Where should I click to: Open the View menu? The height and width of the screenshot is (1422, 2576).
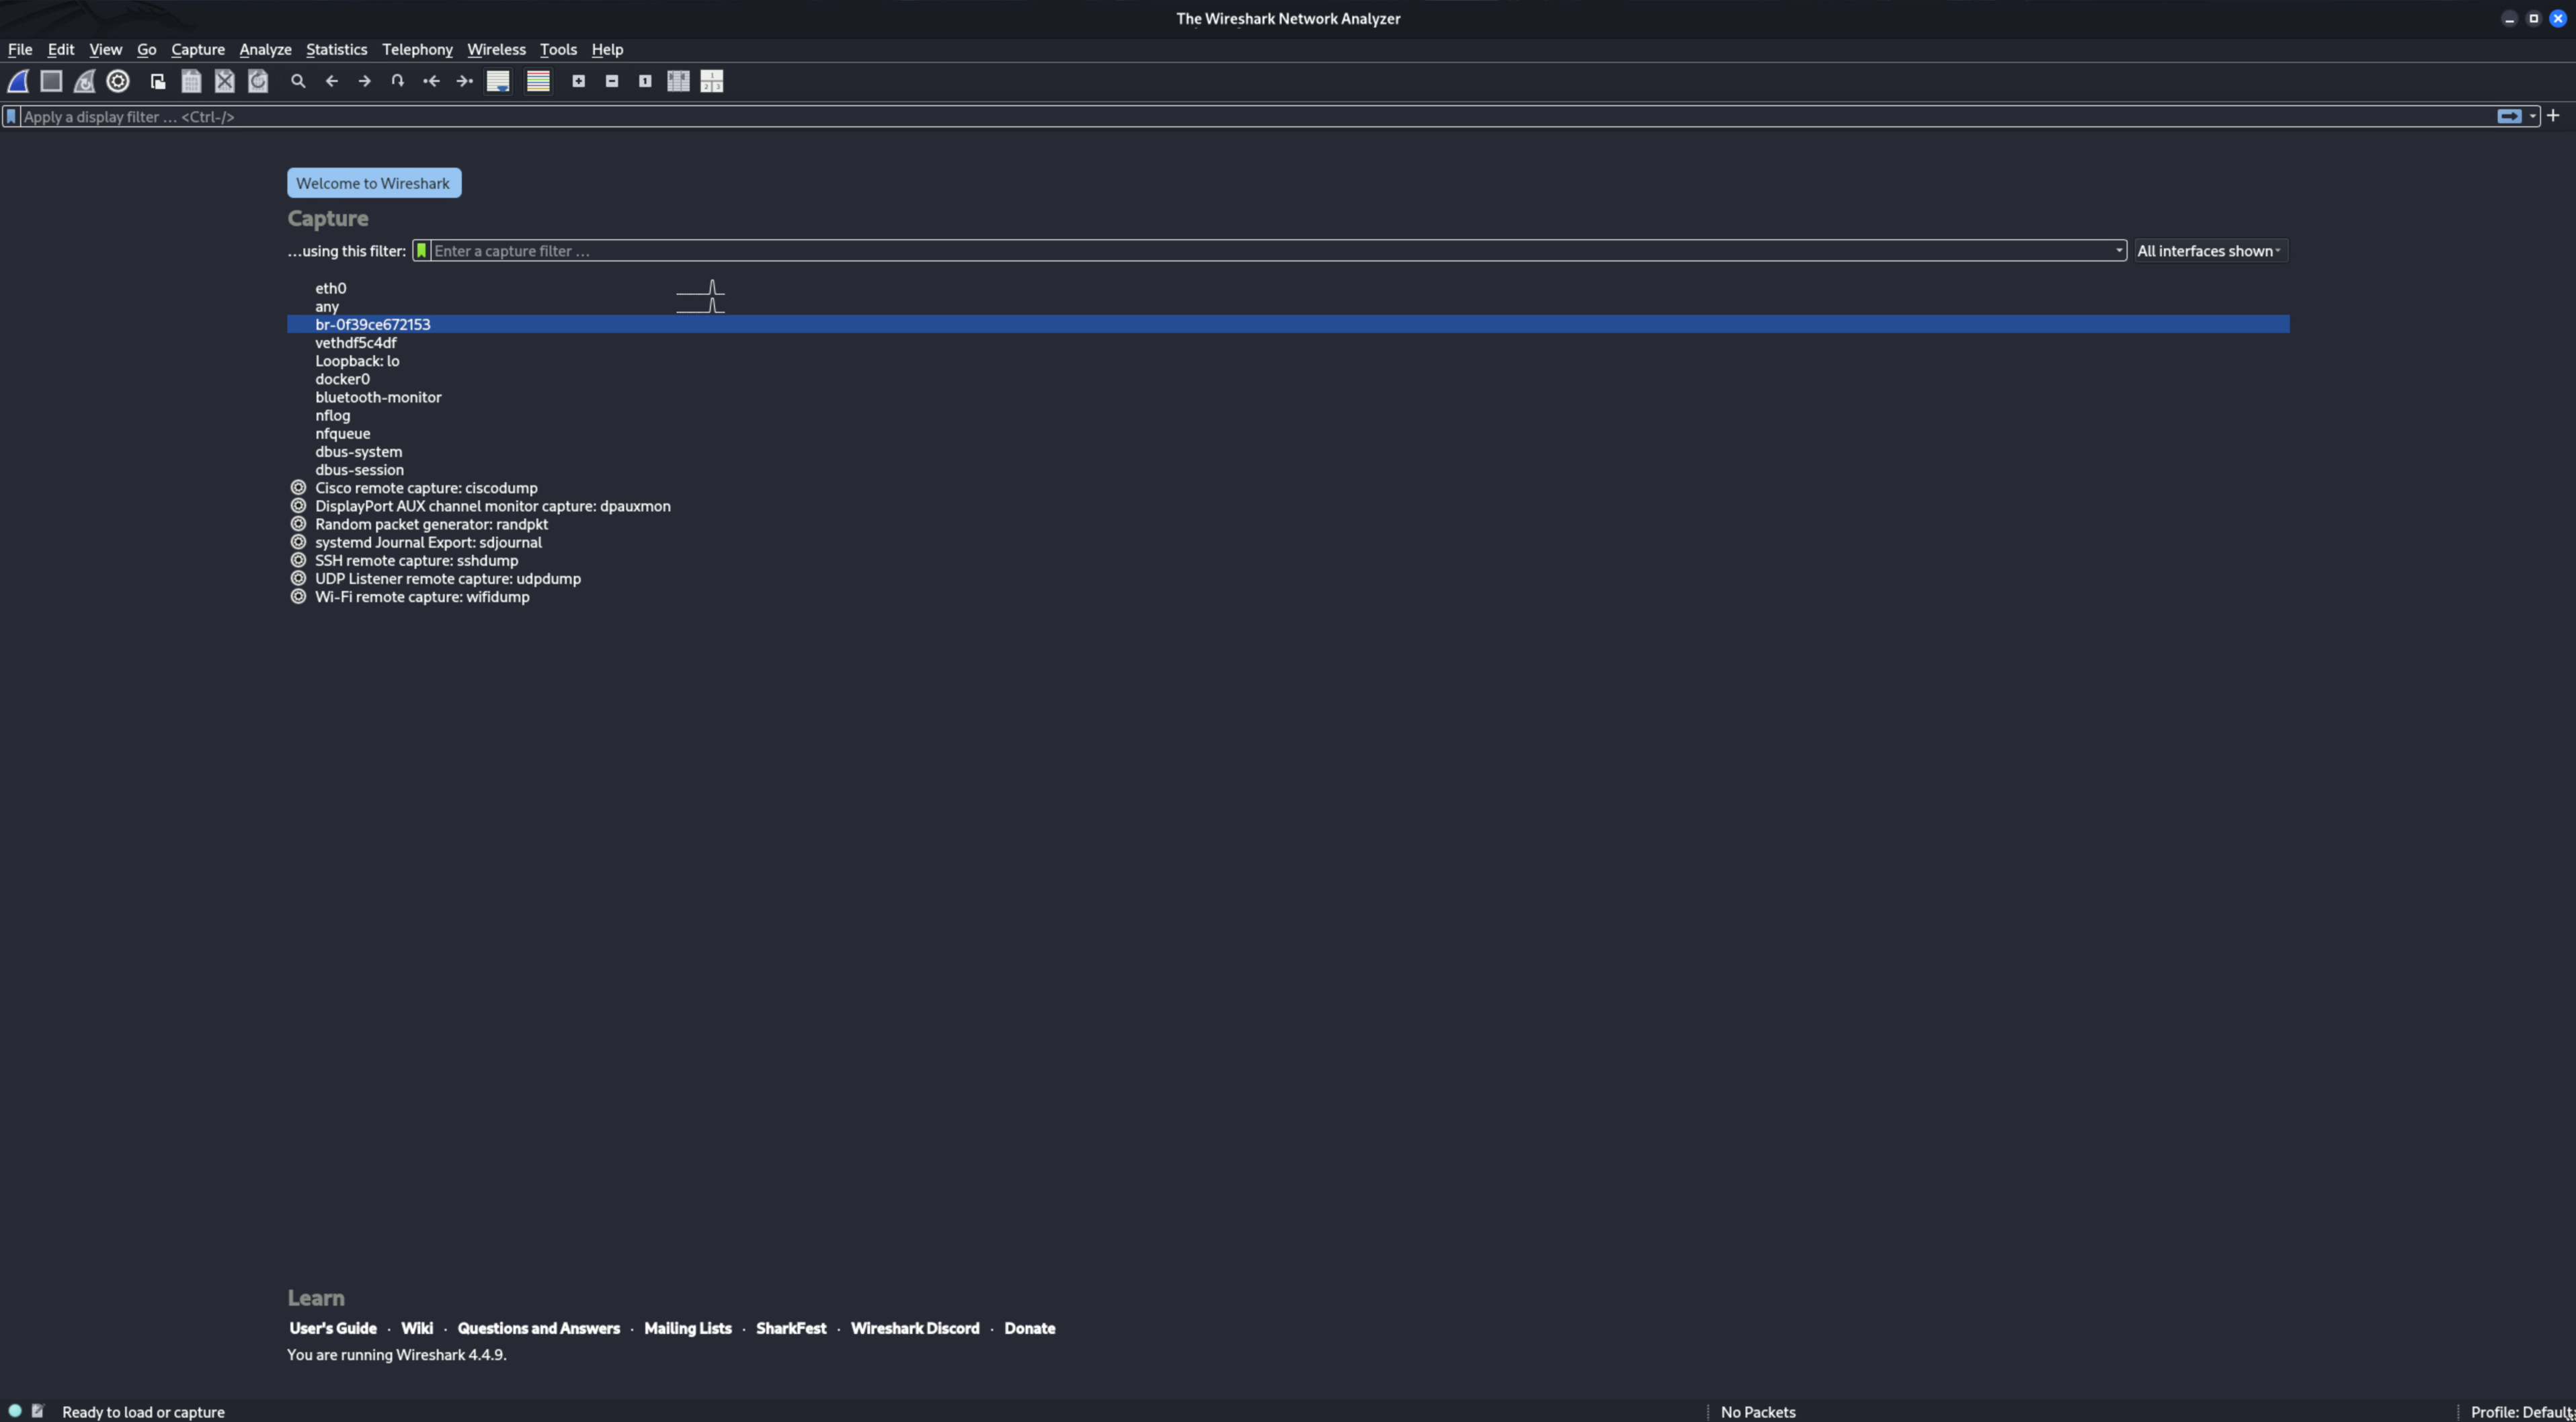pyautogui.click(x=105, y=49)
